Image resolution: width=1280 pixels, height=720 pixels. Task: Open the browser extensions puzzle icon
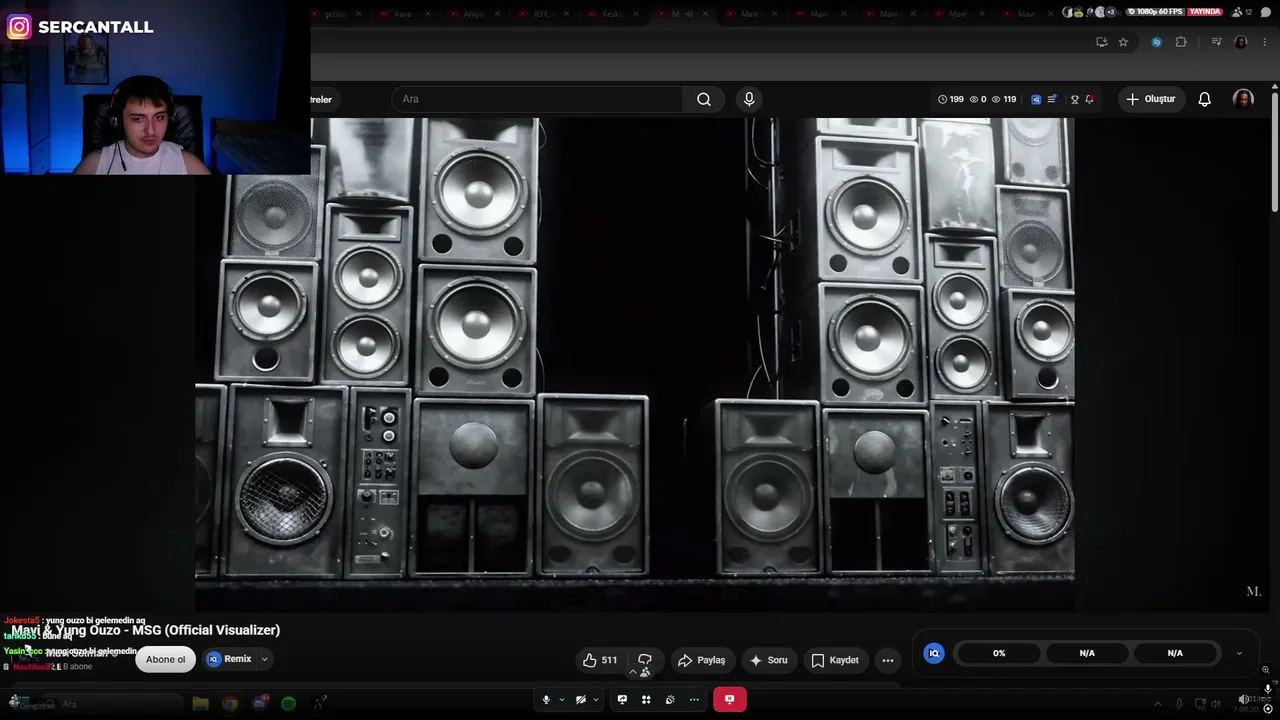tap(1181, 42)
